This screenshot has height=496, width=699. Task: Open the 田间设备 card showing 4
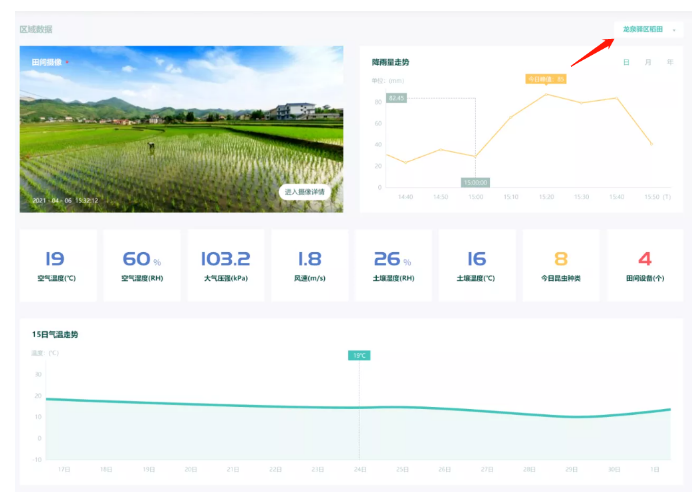point(645,265)
